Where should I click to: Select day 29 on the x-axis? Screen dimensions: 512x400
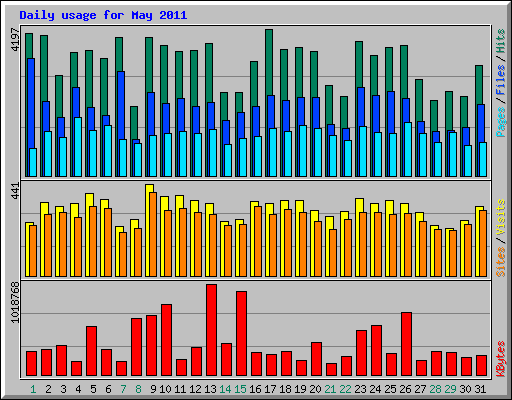tap(450, 389)
